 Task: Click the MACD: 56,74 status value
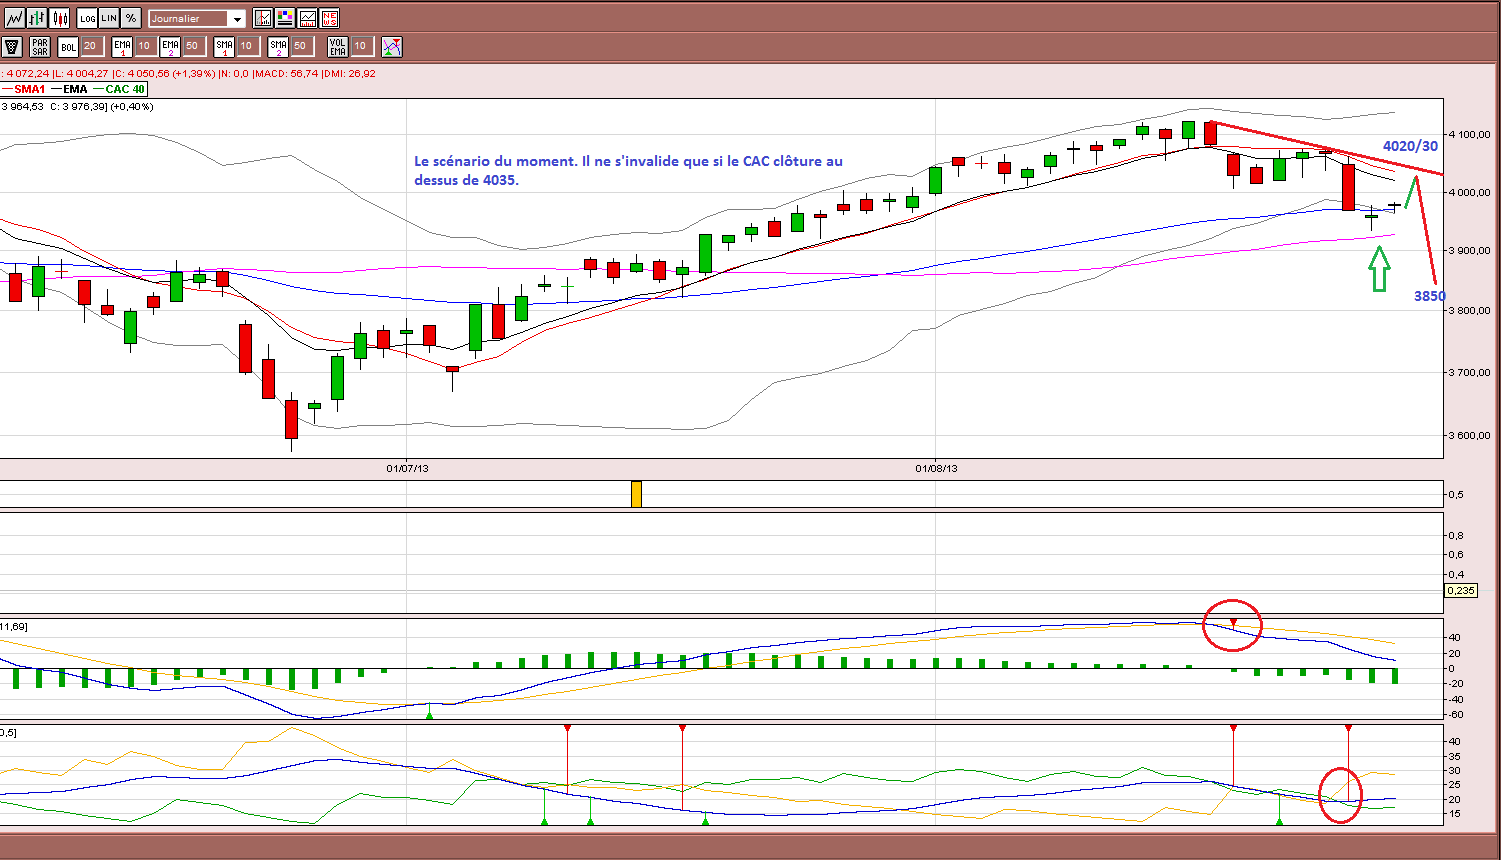point(285,73)
